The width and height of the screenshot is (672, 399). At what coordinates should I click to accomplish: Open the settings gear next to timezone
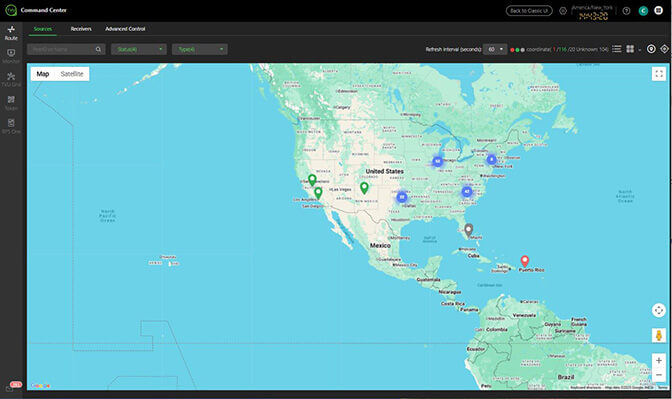(563, 11)
